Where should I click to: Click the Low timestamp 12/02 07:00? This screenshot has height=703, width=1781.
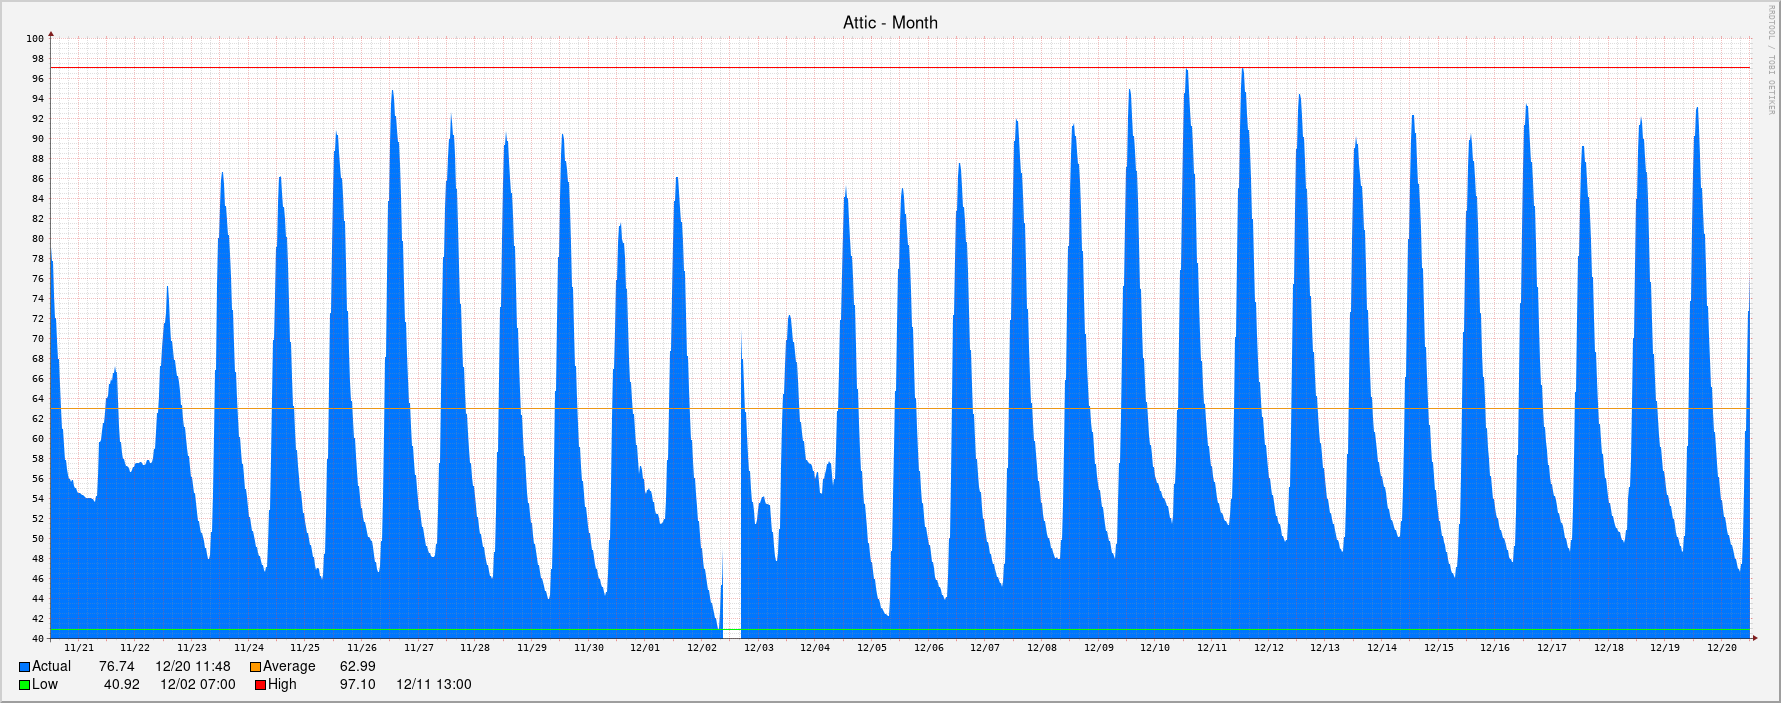coord(198,685)
